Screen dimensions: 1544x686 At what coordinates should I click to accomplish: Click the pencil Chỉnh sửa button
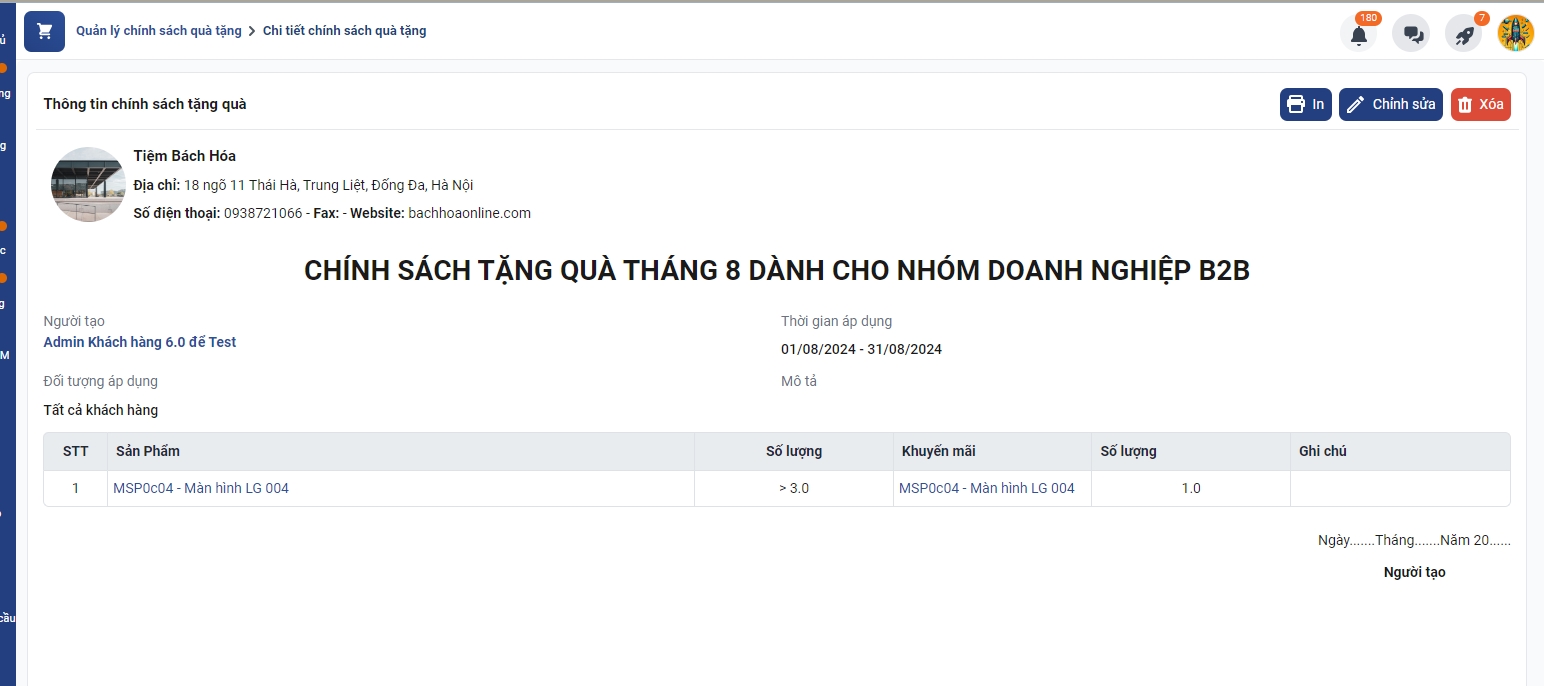click(1390, 104)
